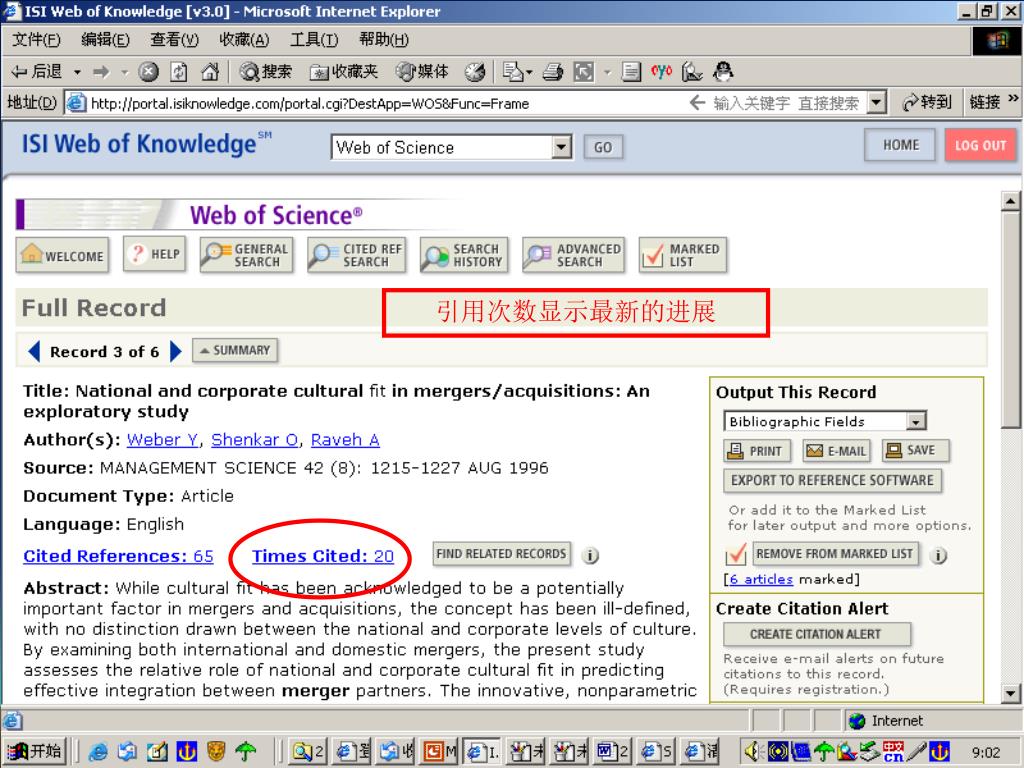Screen dimensions: 1024x768
Task: Go to previous record with left arrow
Action: coord(34,351)
